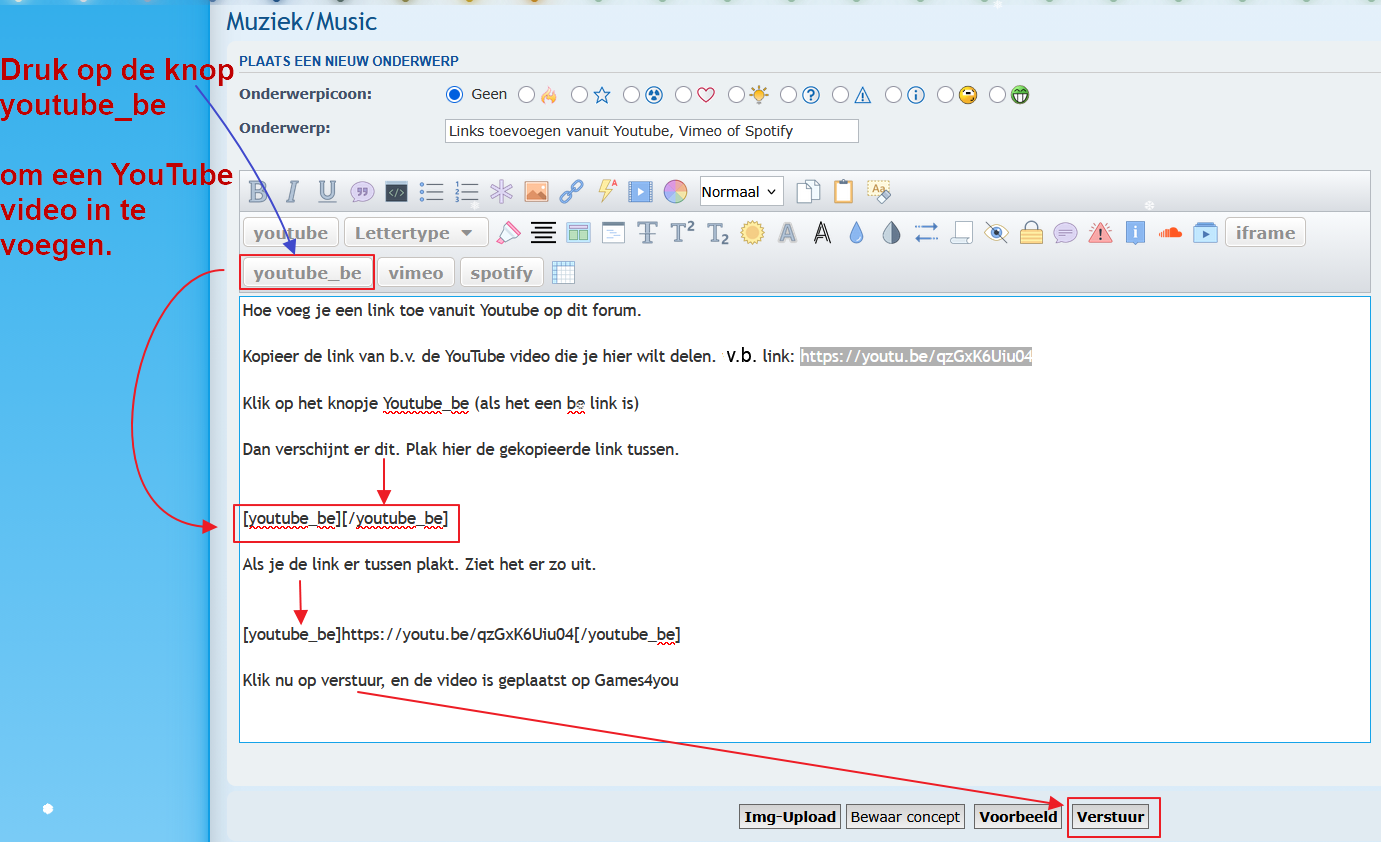1381x842 pixels.
Task: Apply subscript T₂ formatting
Action: pos(718,233)
